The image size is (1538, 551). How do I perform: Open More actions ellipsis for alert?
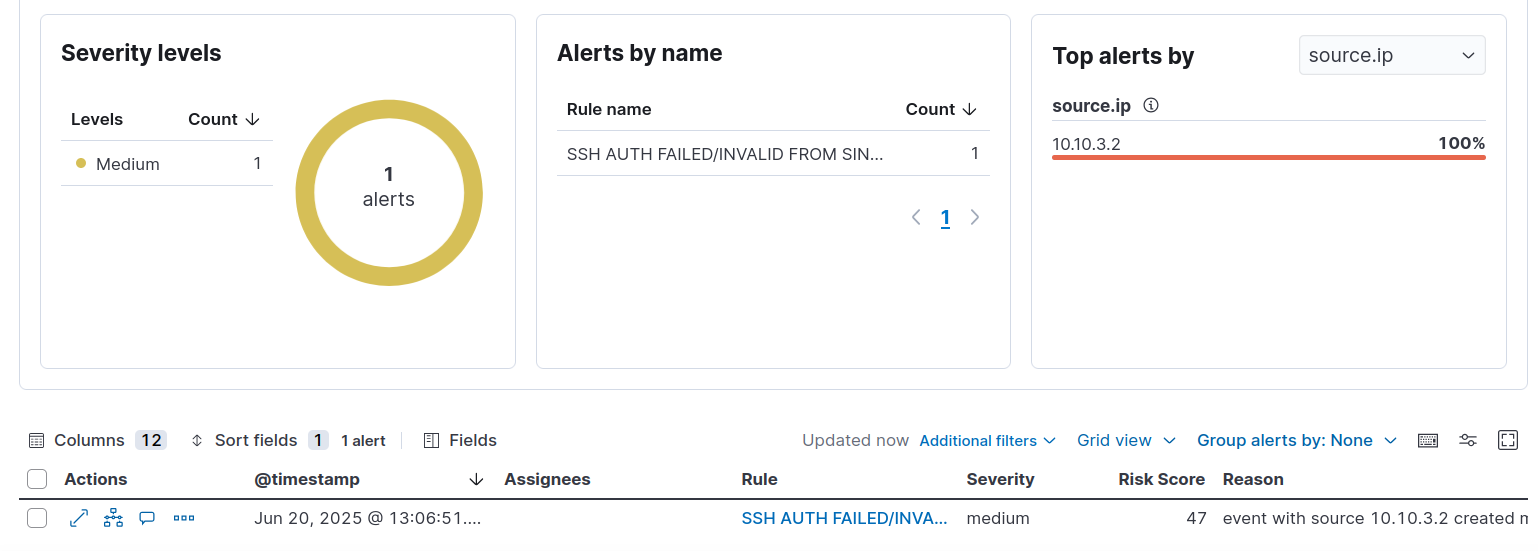[183, 518]
